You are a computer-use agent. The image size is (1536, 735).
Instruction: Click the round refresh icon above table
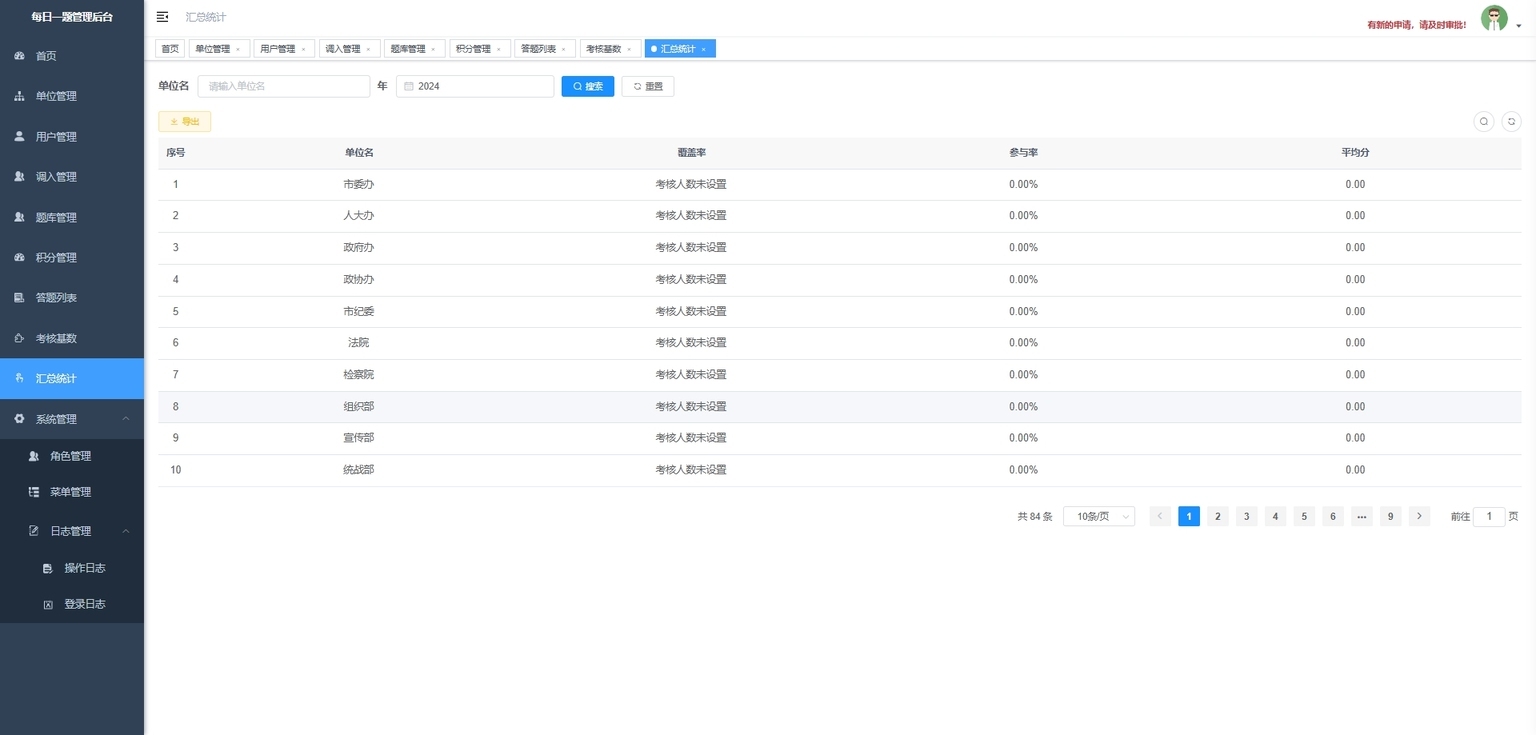pos(1511,121)
